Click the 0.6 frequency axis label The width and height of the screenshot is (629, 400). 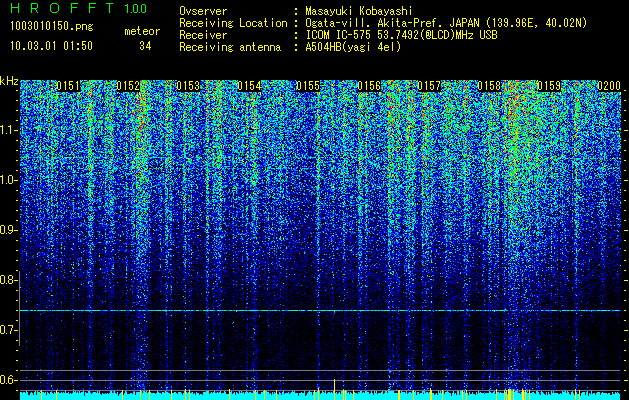pyautogui.click(x=9, y=380)
